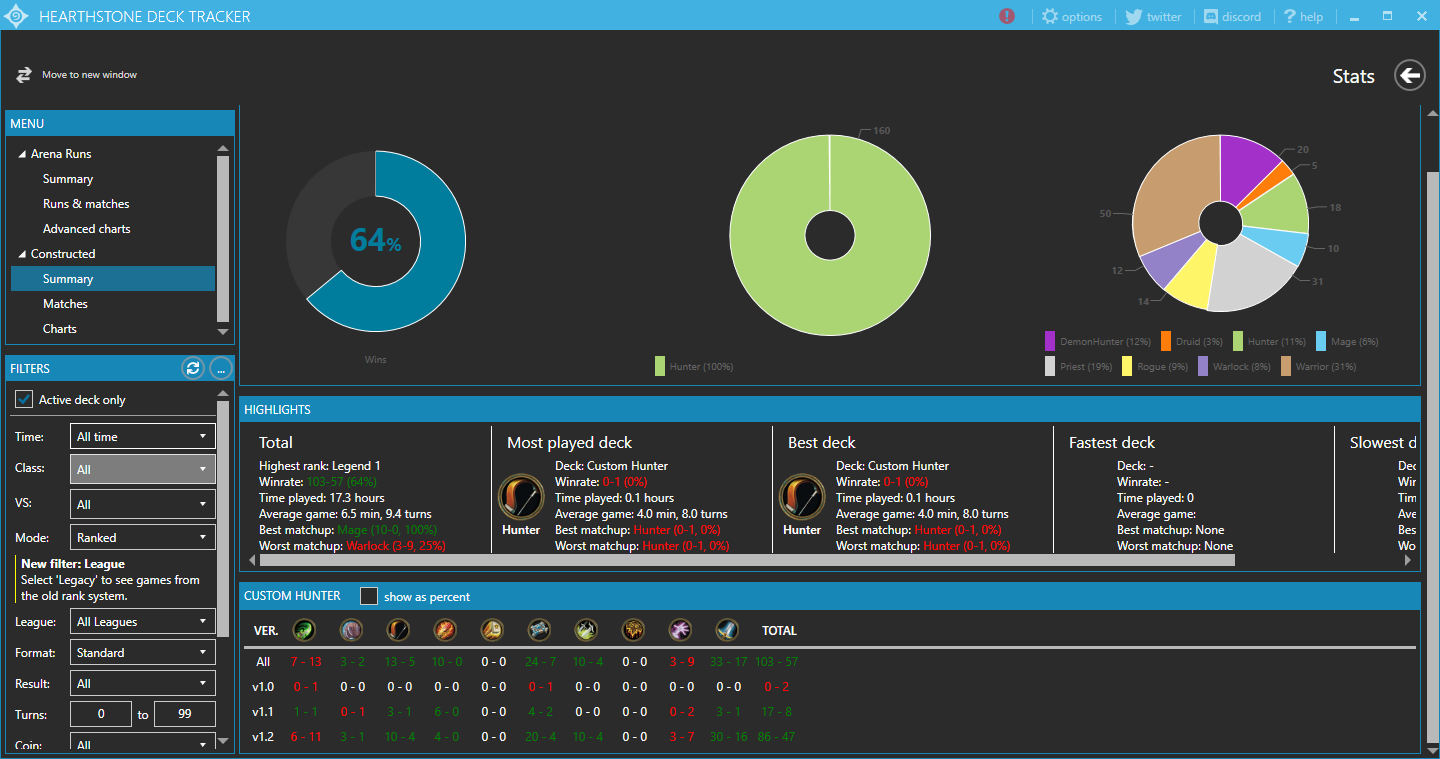Open Matches under Constructed
Screen dimensions: 1440x759
[x=65, y=304]
